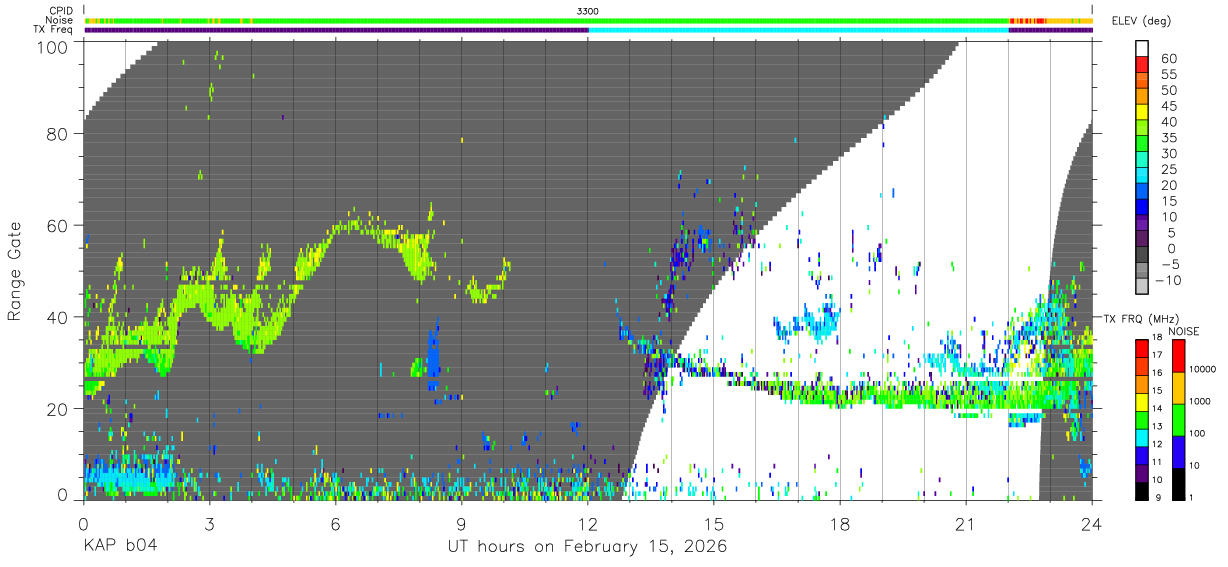Select the 24 tick on UT hours axis
This screenshot has height=567, width=1228.
click(x=1092, y=522)
